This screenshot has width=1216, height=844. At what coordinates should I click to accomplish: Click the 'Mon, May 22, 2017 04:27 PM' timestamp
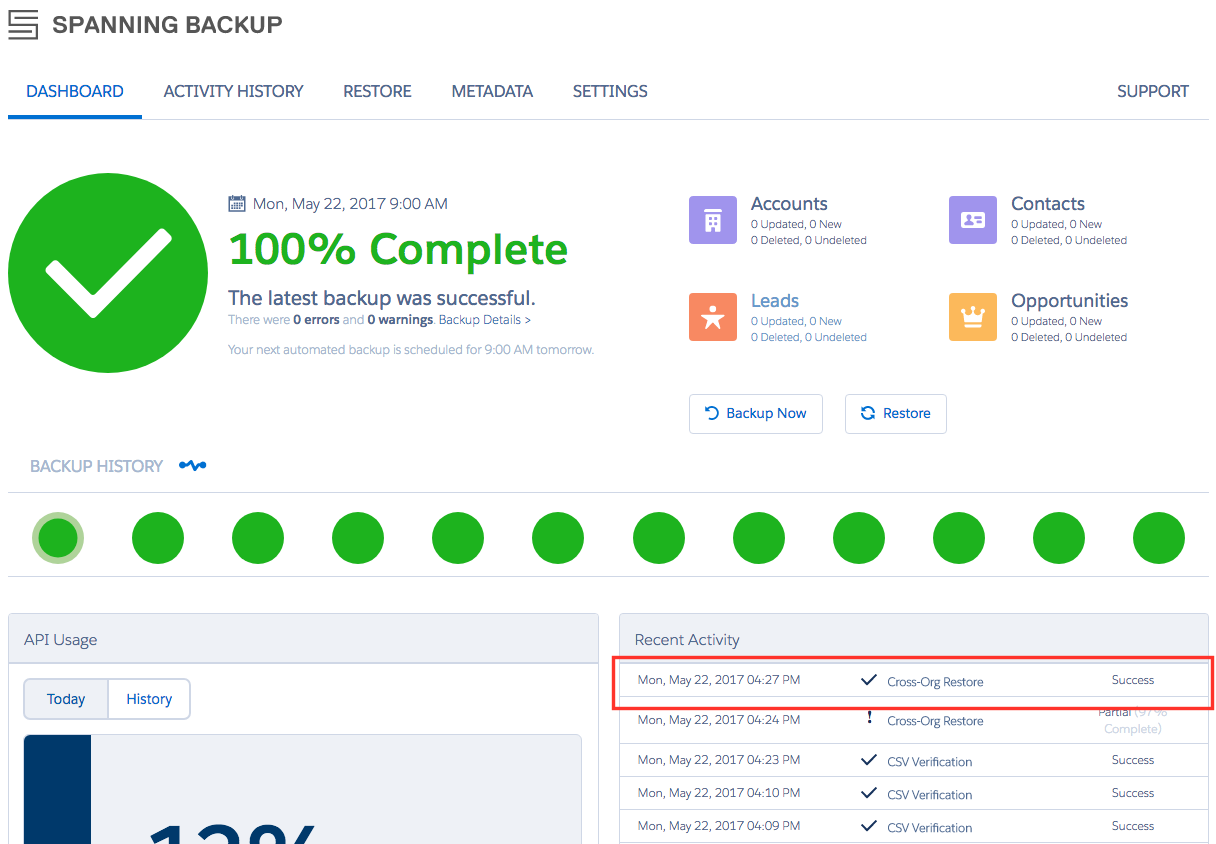click(719, 680)
